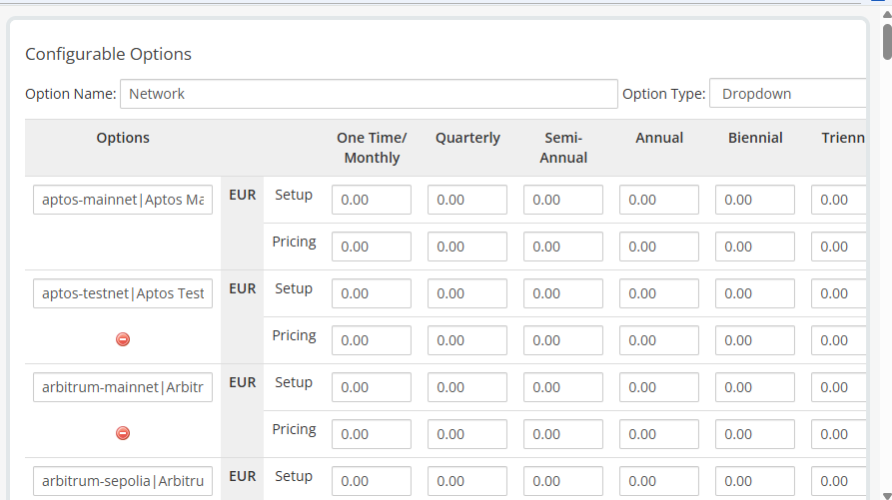Screen dimensions: 892x500
Task: Click aptos-mainnet Pricing Biennial field
Action: 755,247
